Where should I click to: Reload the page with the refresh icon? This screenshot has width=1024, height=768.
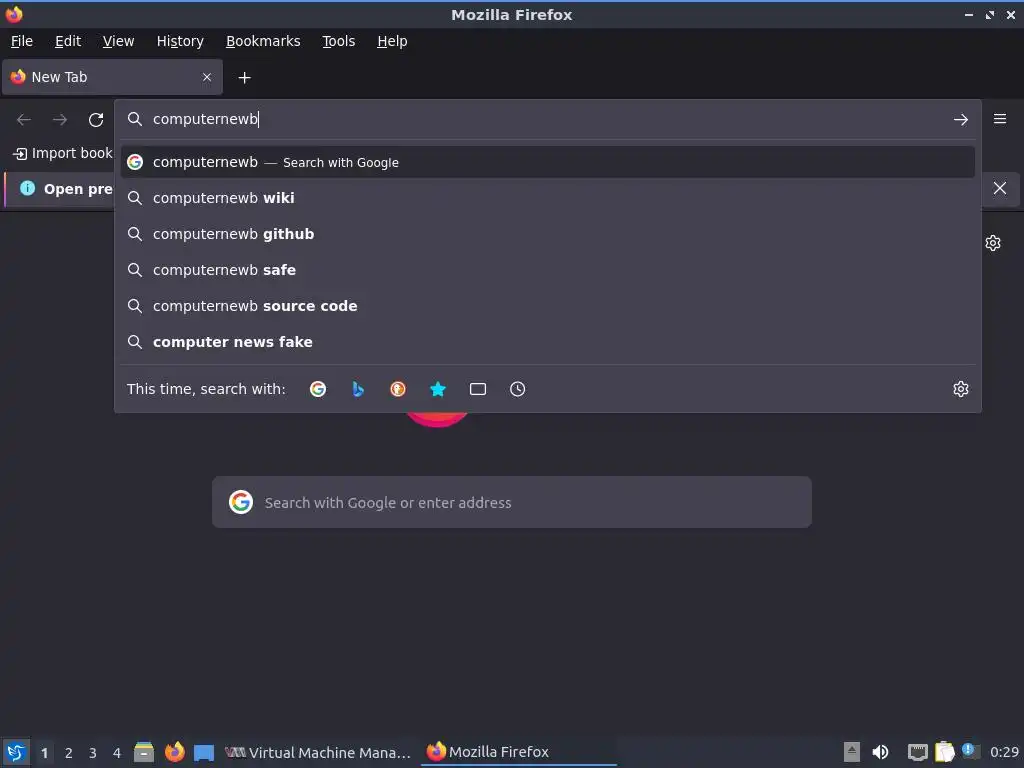point(96,120)
